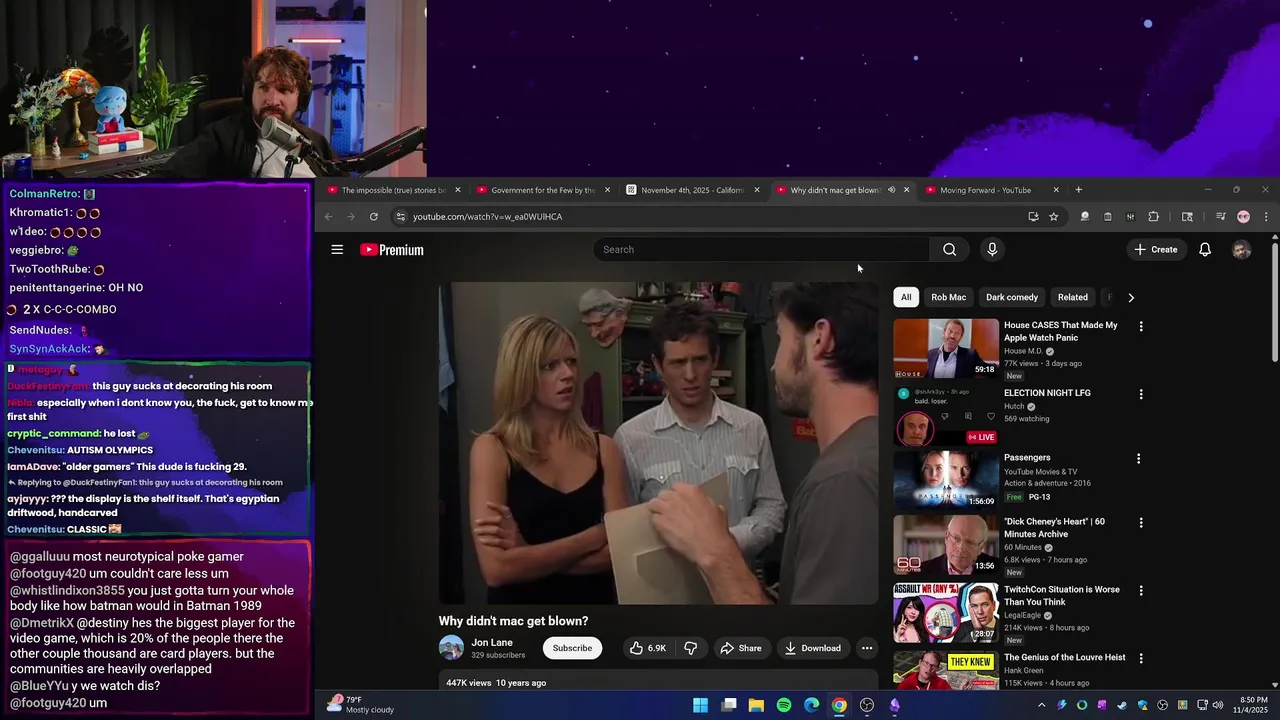
Task: Open Chrome media controls icon
Action: click(x=1220, y=217)
